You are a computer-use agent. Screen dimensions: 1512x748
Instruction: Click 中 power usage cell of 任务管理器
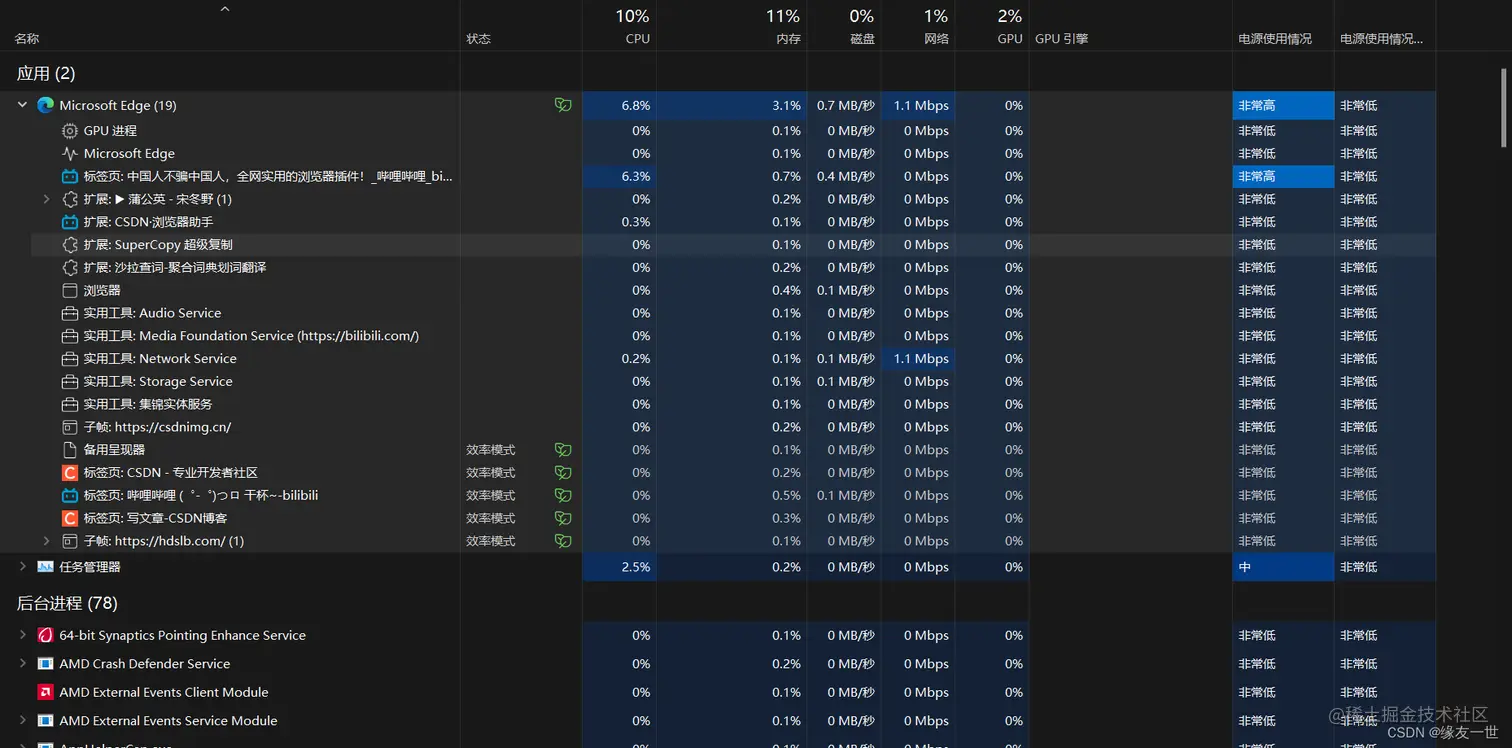[x=1283, y=567]
